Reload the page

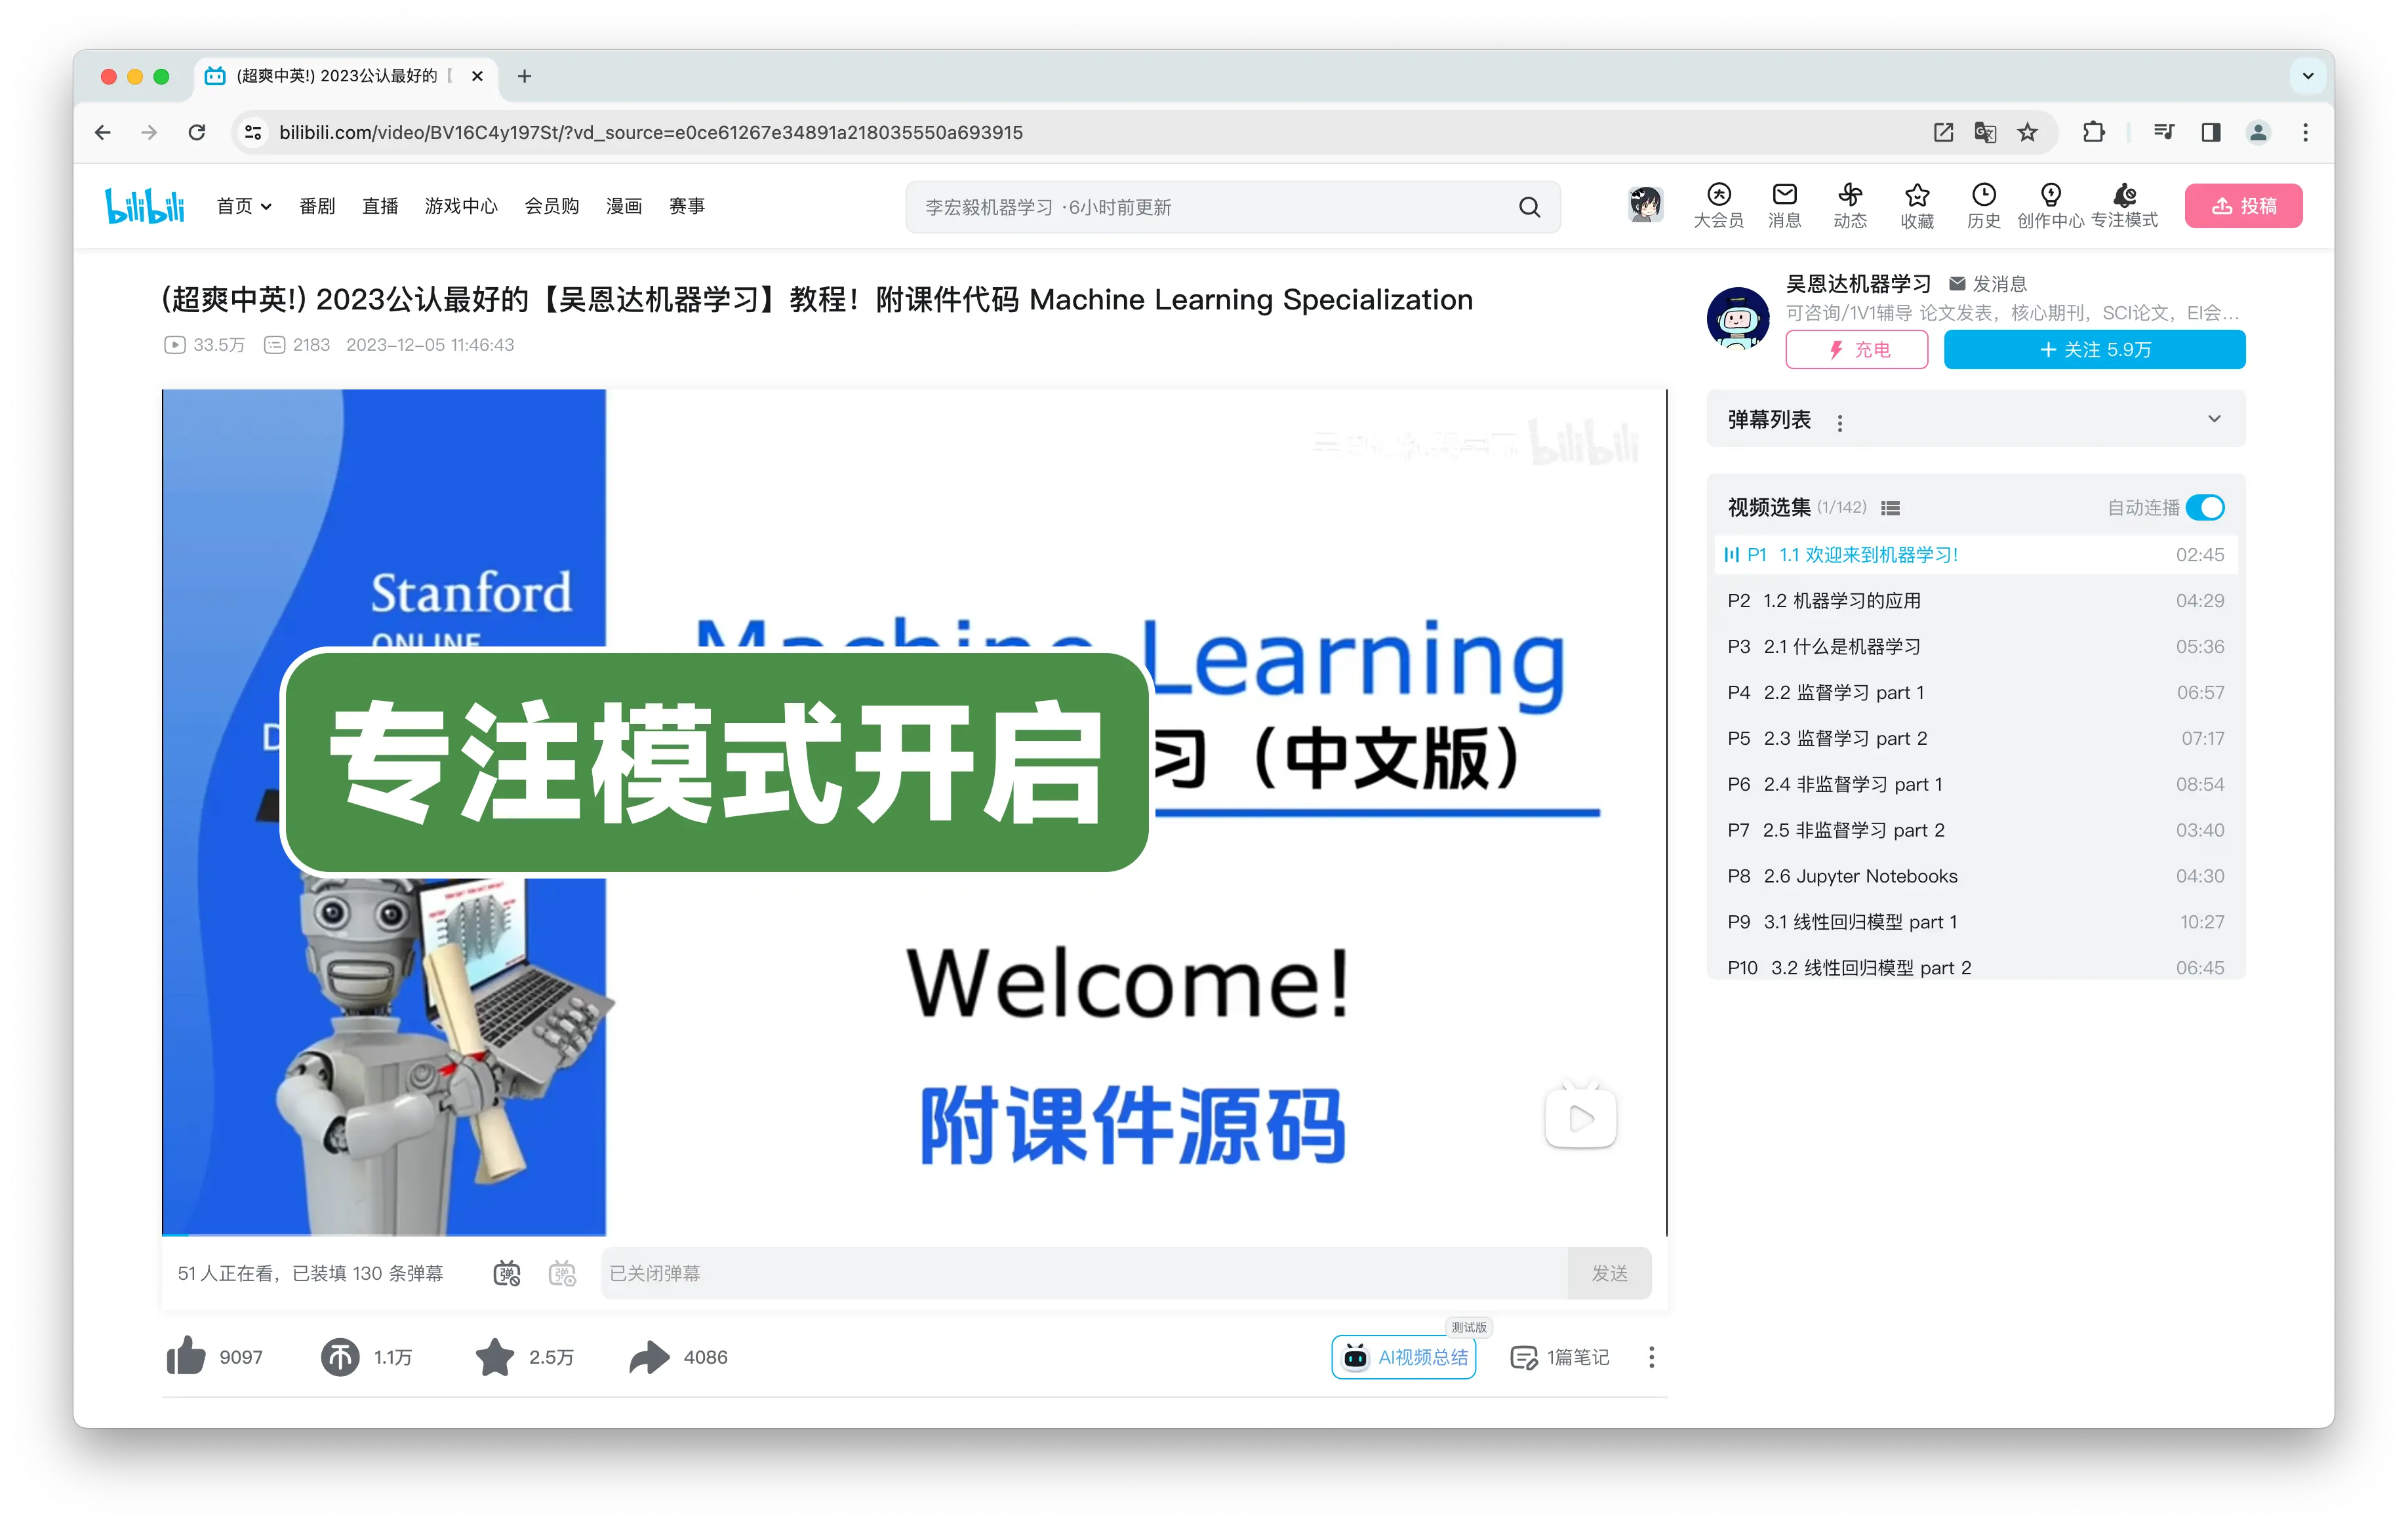[x=197, y=132]
